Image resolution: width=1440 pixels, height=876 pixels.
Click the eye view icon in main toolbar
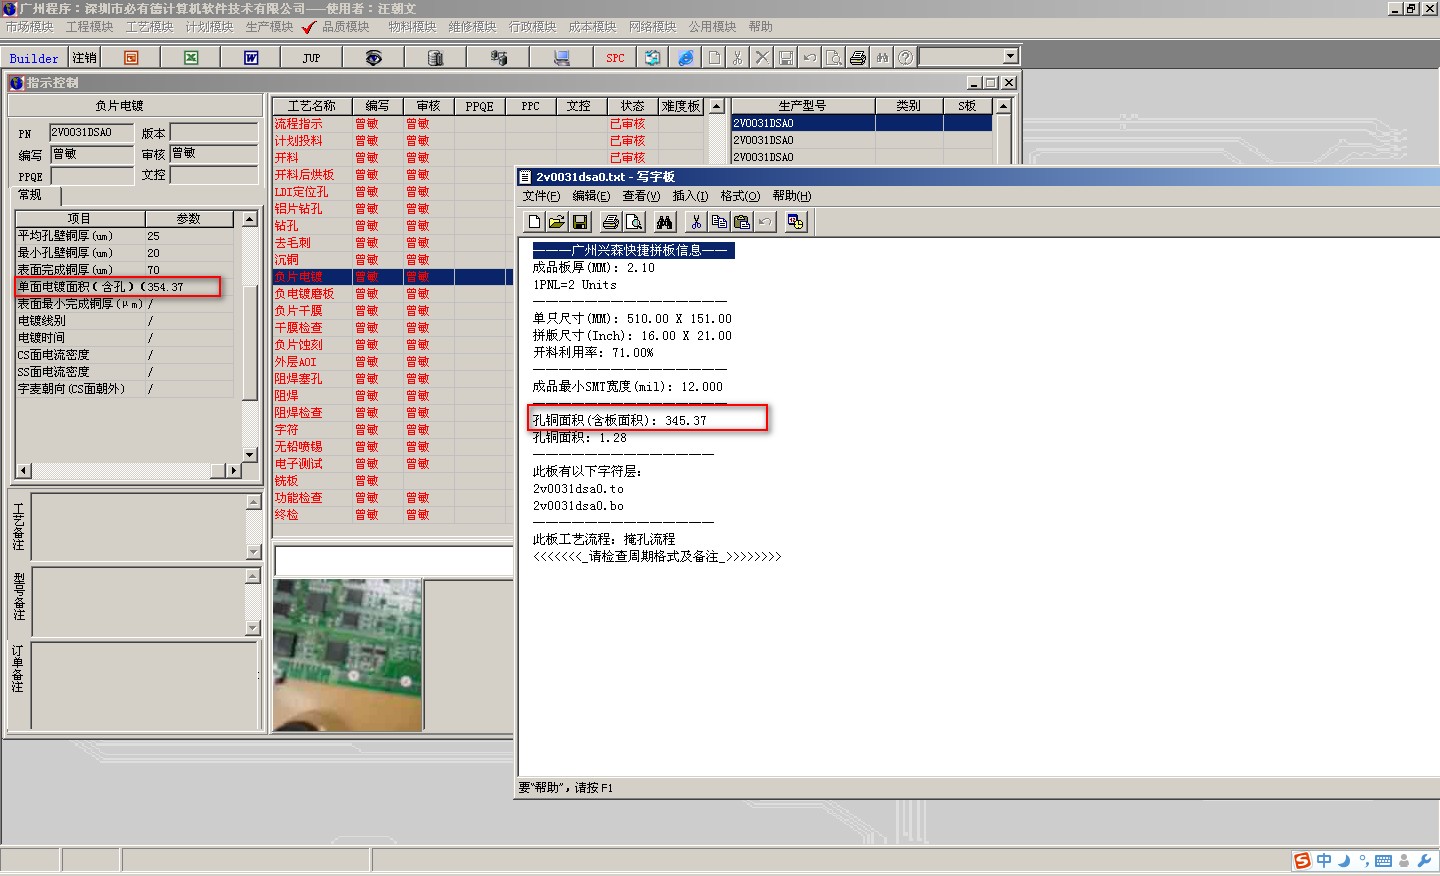coord(373,58)
